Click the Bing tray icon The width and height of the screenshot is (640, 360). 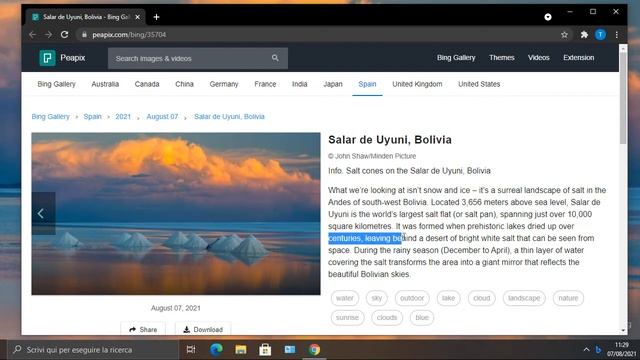click(x=598, y=349)
